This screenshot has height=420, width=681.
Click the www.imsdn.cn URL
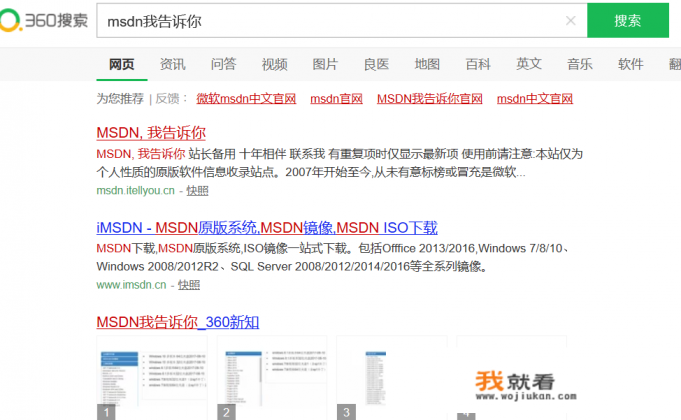(x=131, y=285)
